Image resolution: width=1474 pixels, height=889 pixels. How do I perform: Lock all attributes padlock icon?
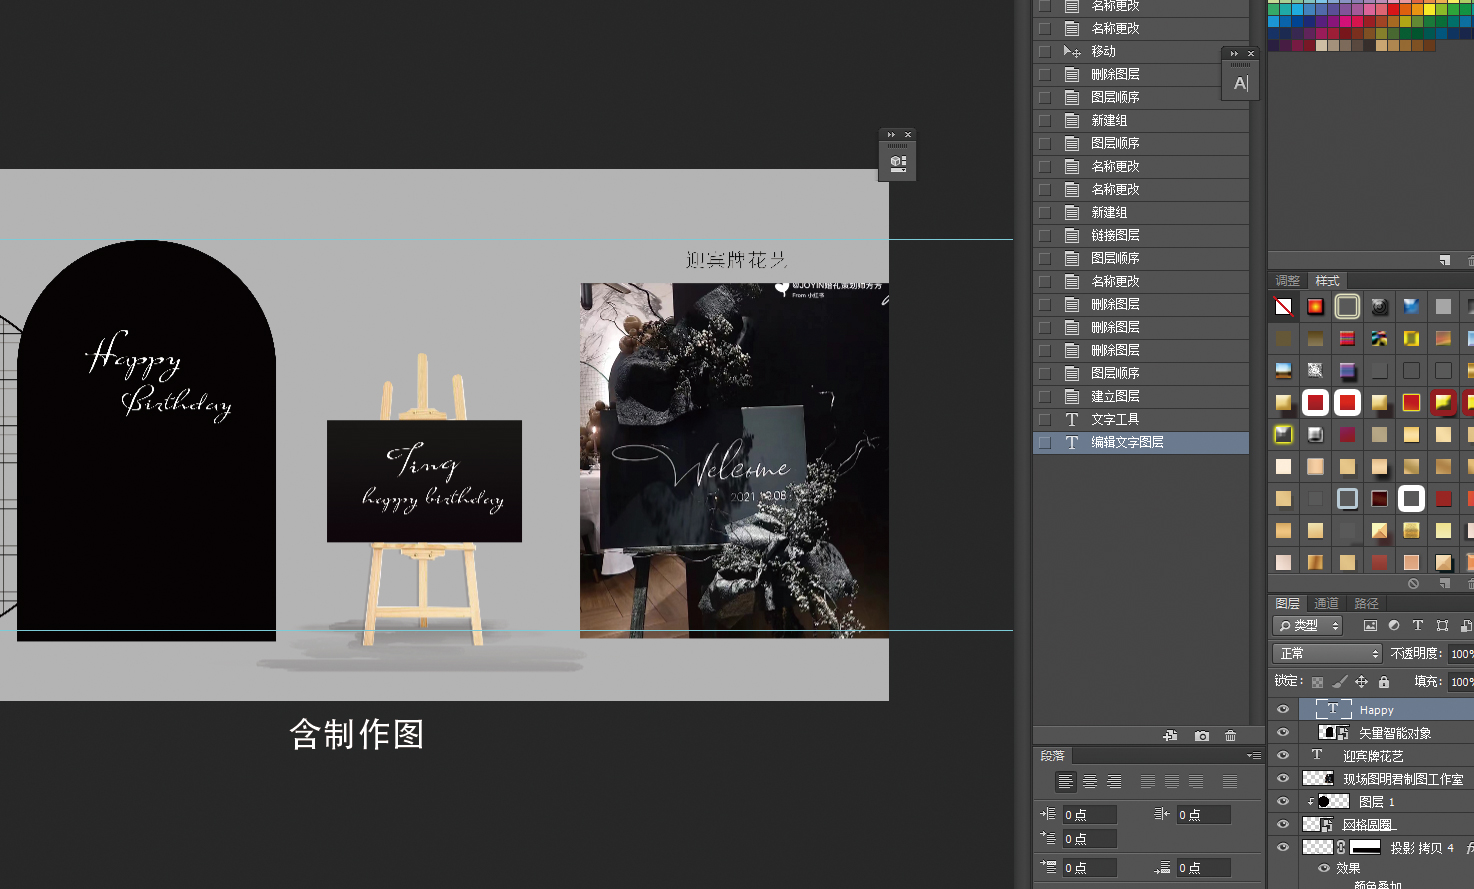[x=1384, y=682]
